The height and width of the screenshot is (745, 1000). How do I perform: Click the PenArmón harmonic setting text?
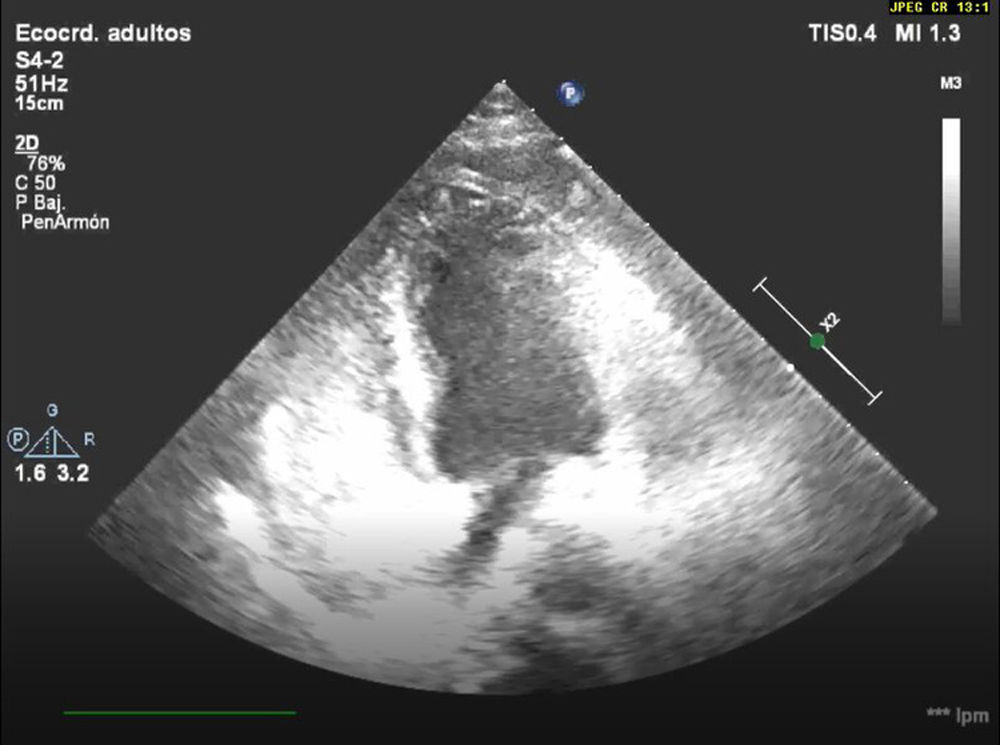(65, 223)
